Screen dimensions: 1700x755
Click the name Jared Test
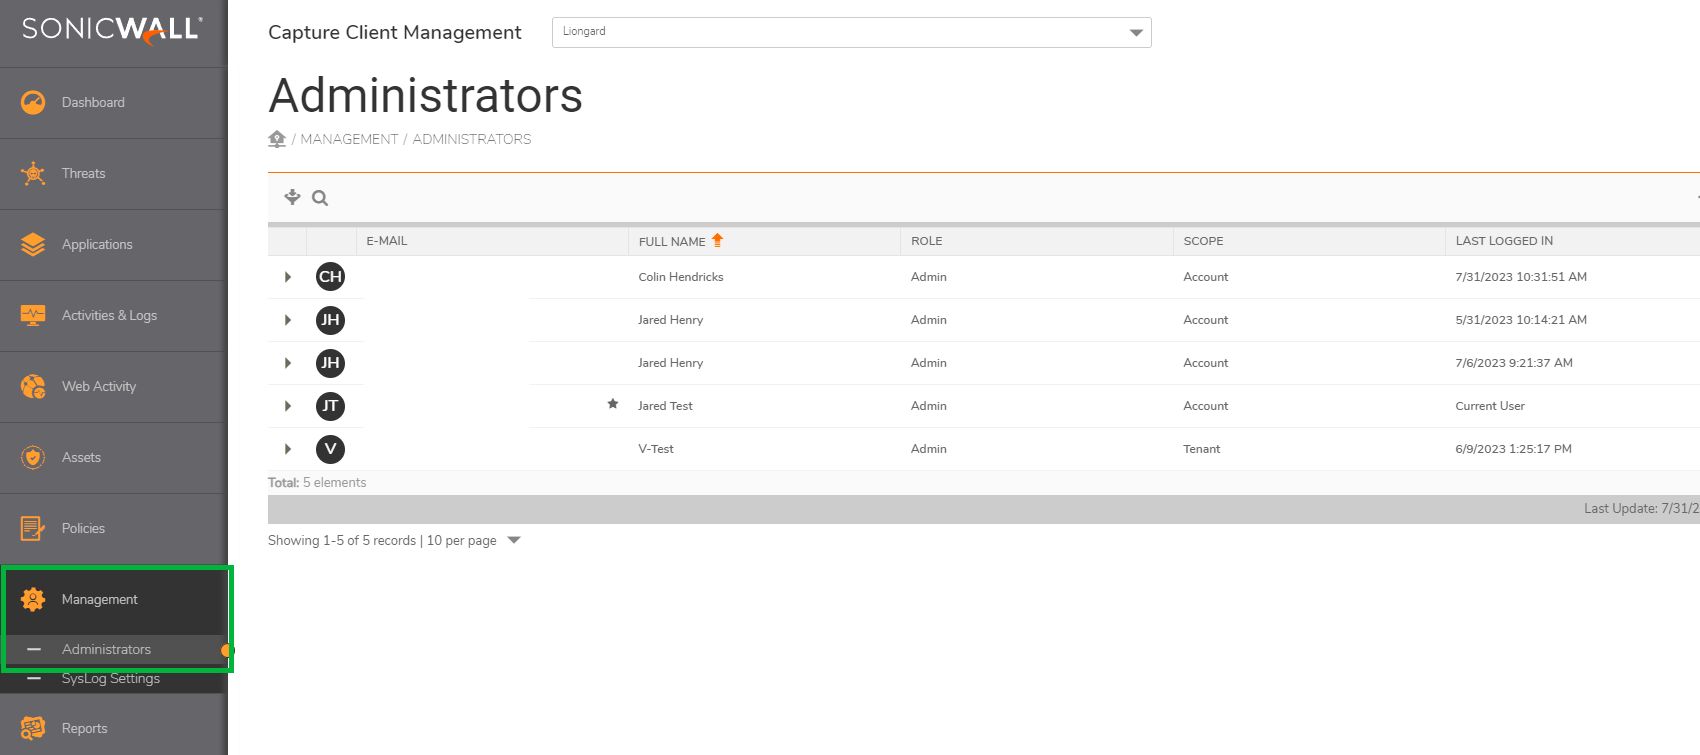click(665, 406)
